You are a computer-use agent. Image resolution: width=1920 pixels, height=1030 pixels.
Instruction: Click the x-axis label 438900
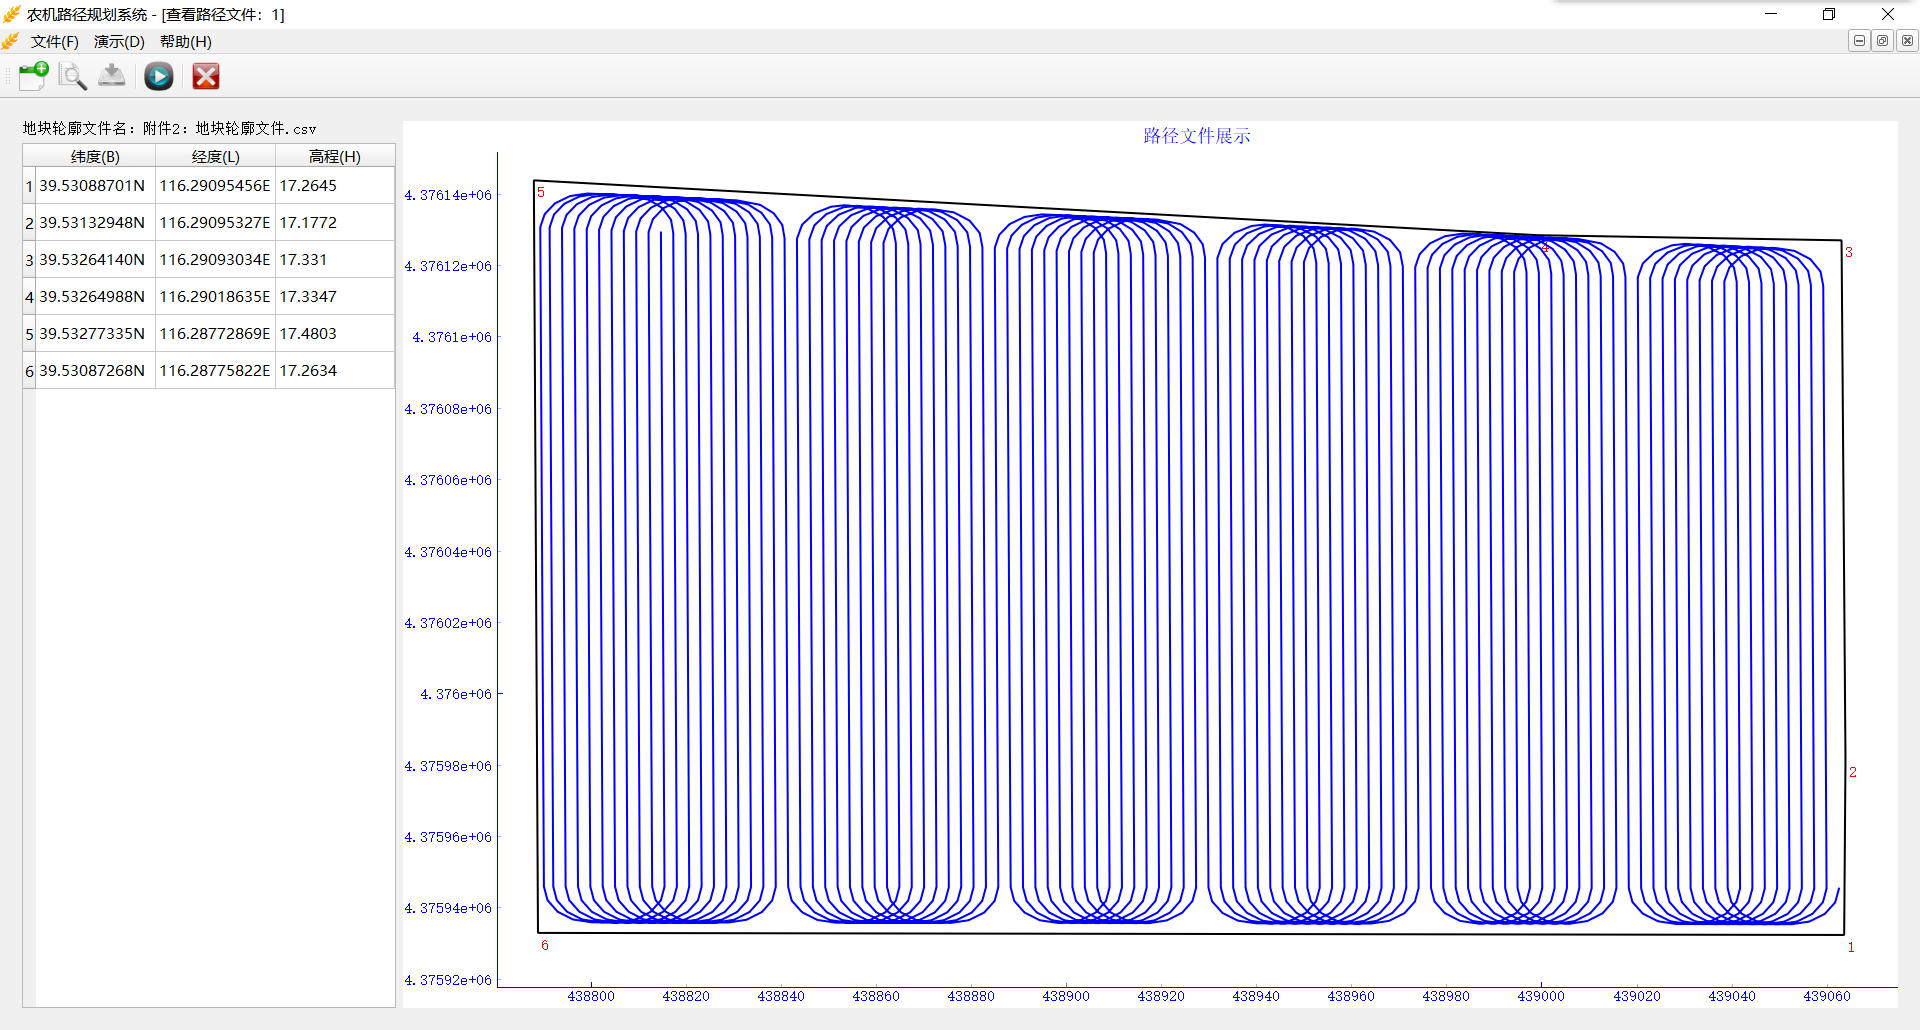click(x=1066, y=996)
